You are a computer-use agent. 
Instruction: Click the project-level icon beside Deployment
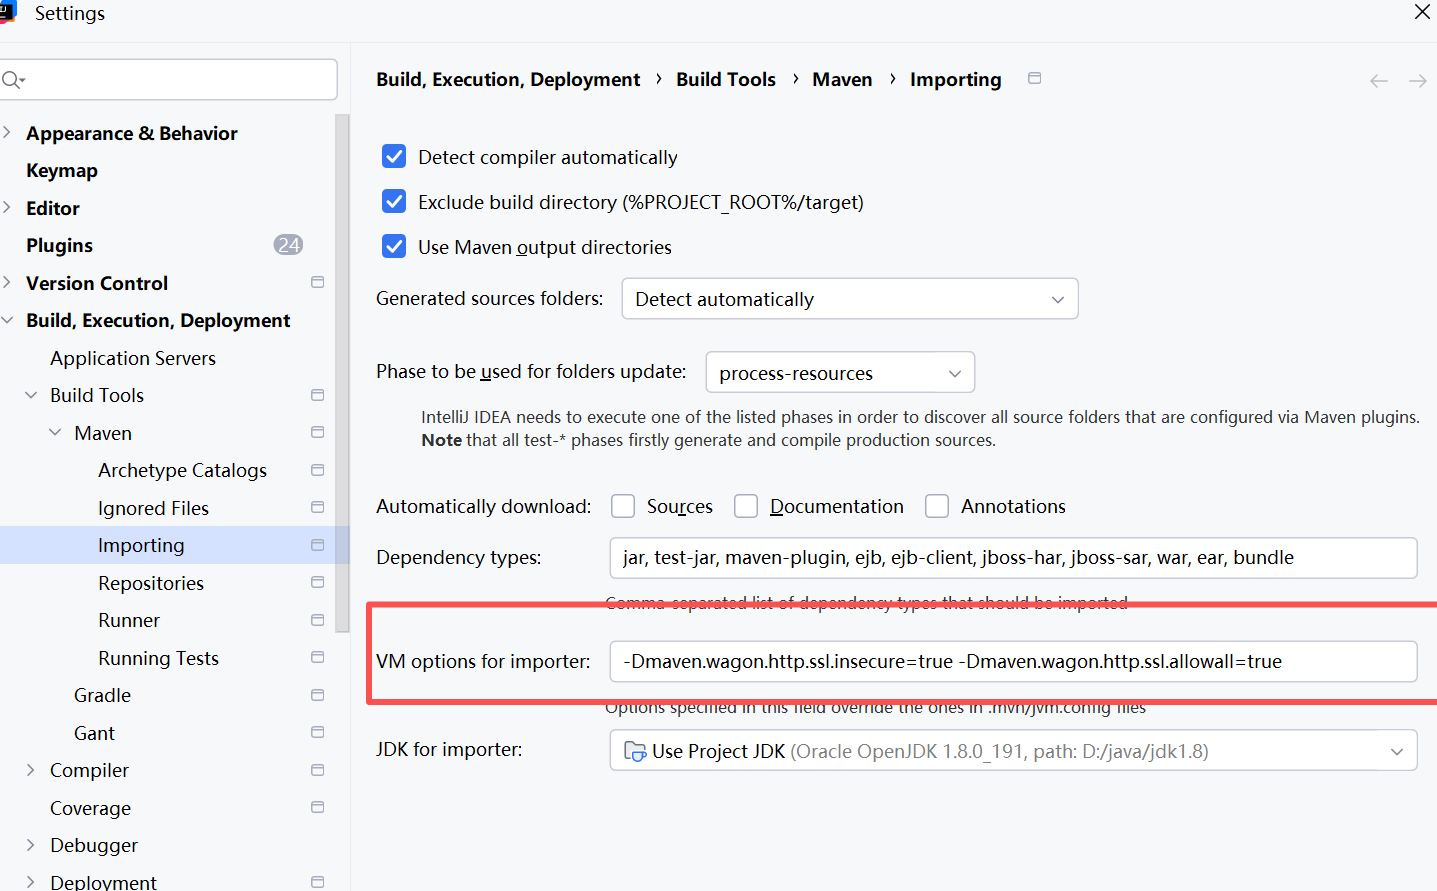318,882
